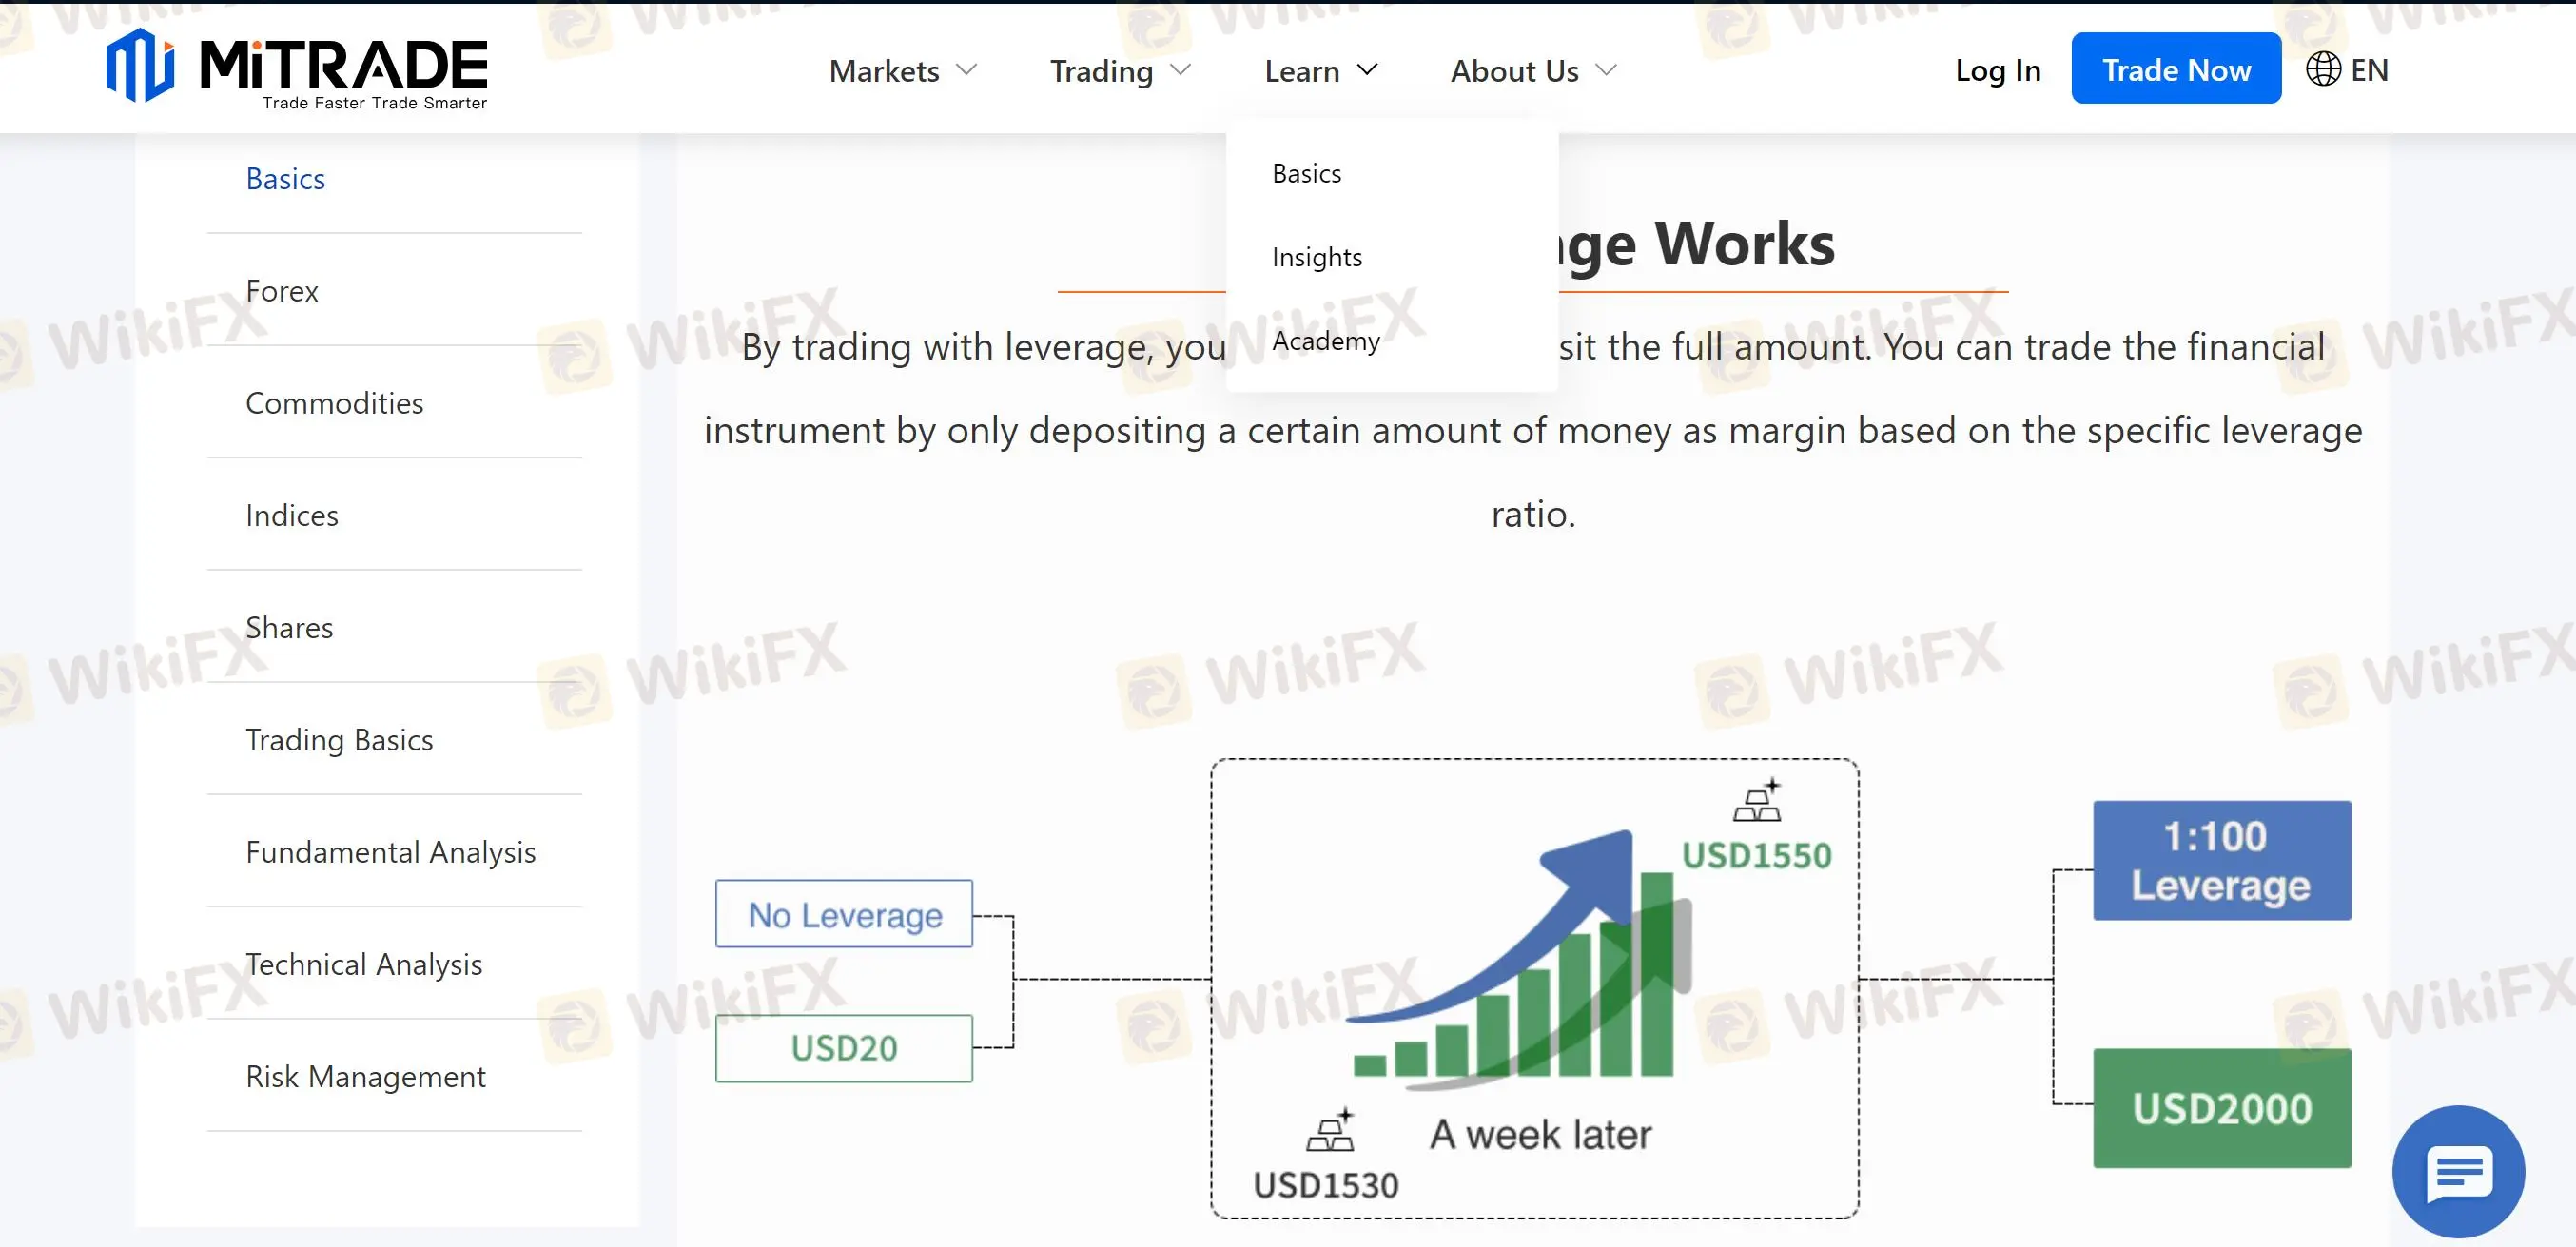
Task: Open the Markets dropdown menu
Action: (x=902, y=70)
